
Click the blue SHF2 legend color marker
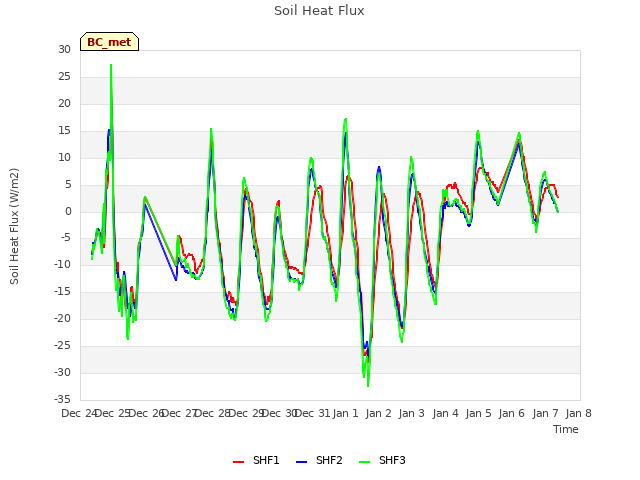coord(301,462)
